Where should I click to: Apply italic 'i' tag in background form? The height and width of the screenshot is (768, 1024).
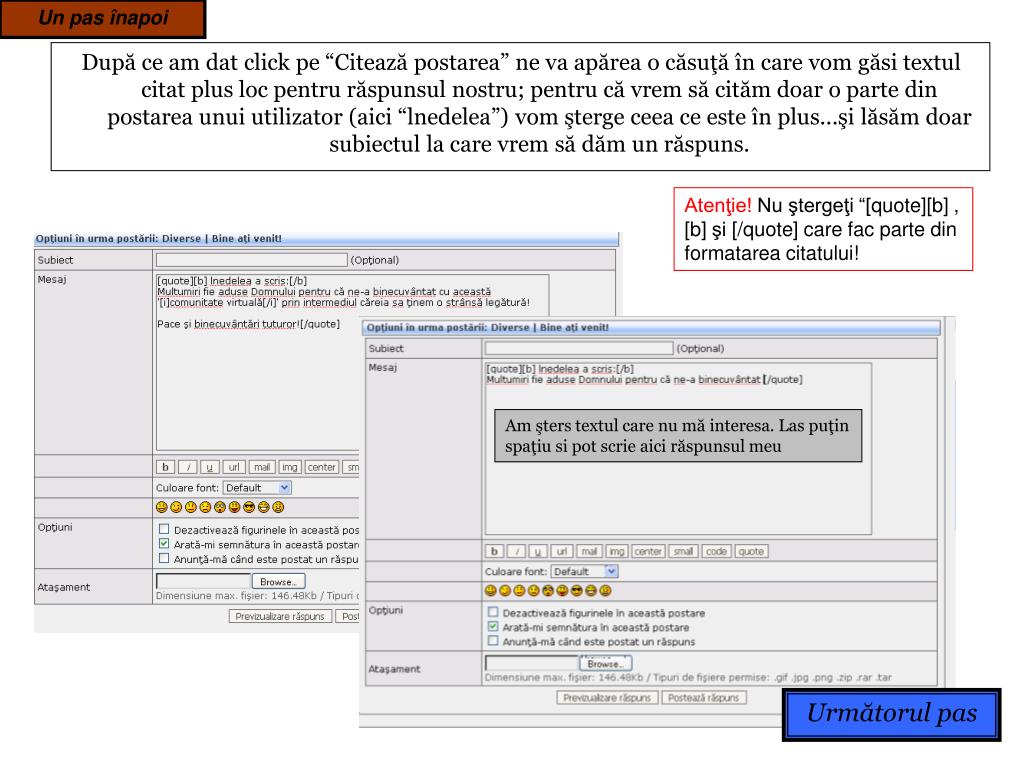coord(188,467)
